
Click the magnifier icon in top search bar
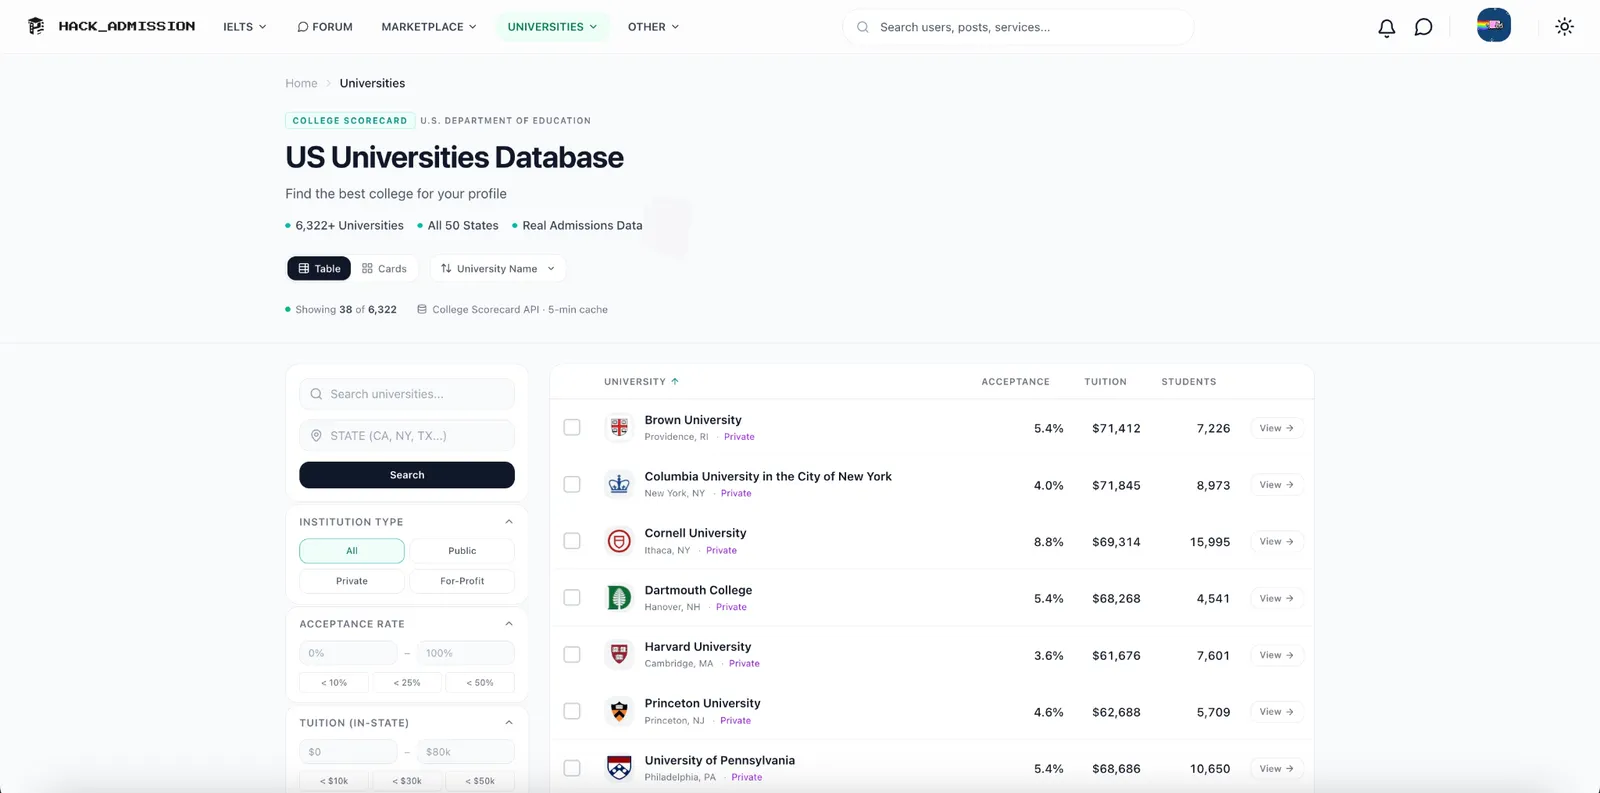862,27
